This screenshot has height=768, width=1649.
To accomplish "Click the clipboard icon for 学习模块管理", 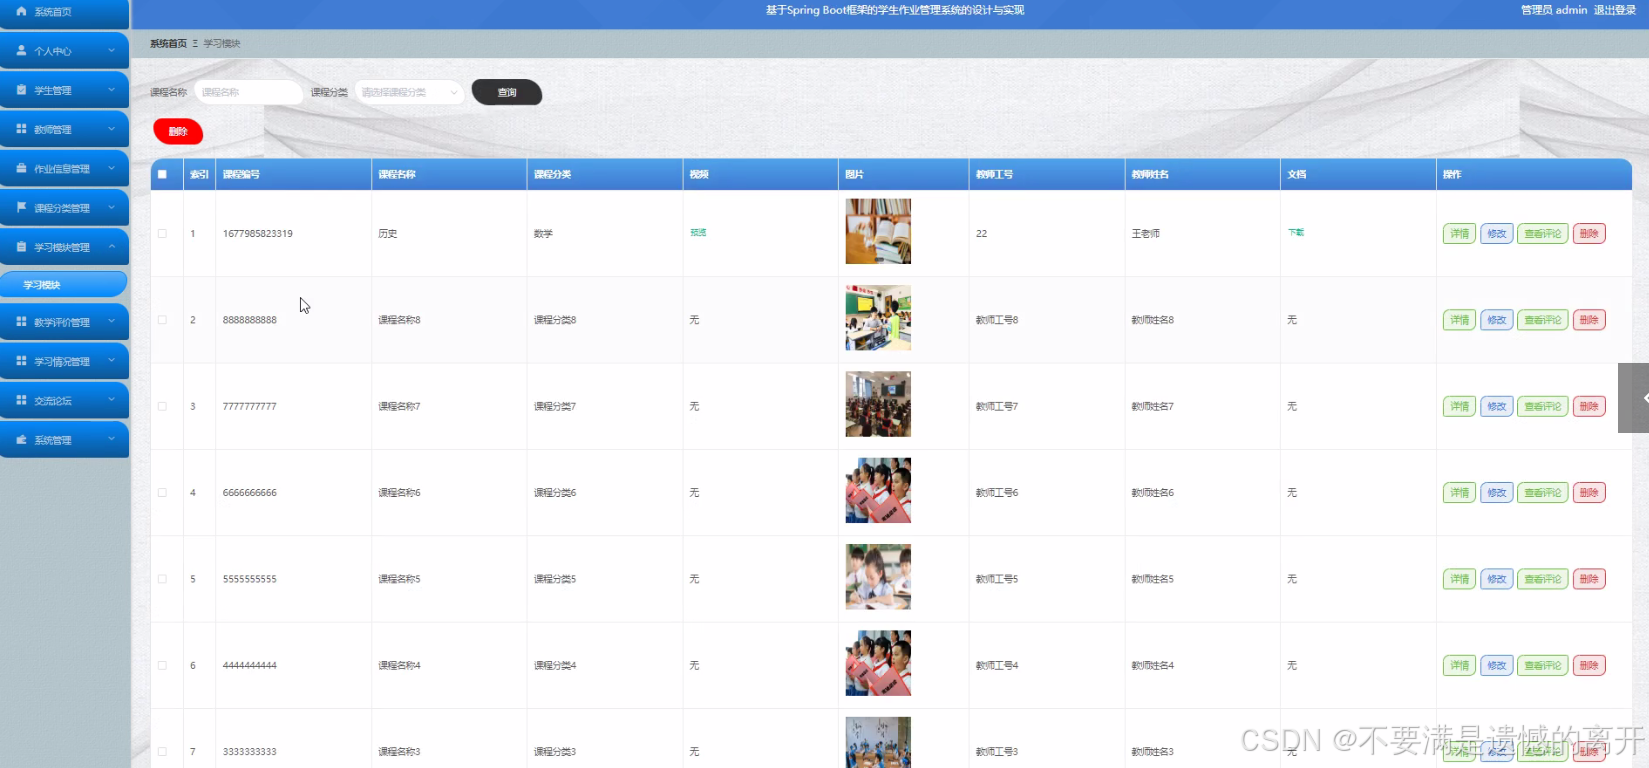I will (21, 246).
